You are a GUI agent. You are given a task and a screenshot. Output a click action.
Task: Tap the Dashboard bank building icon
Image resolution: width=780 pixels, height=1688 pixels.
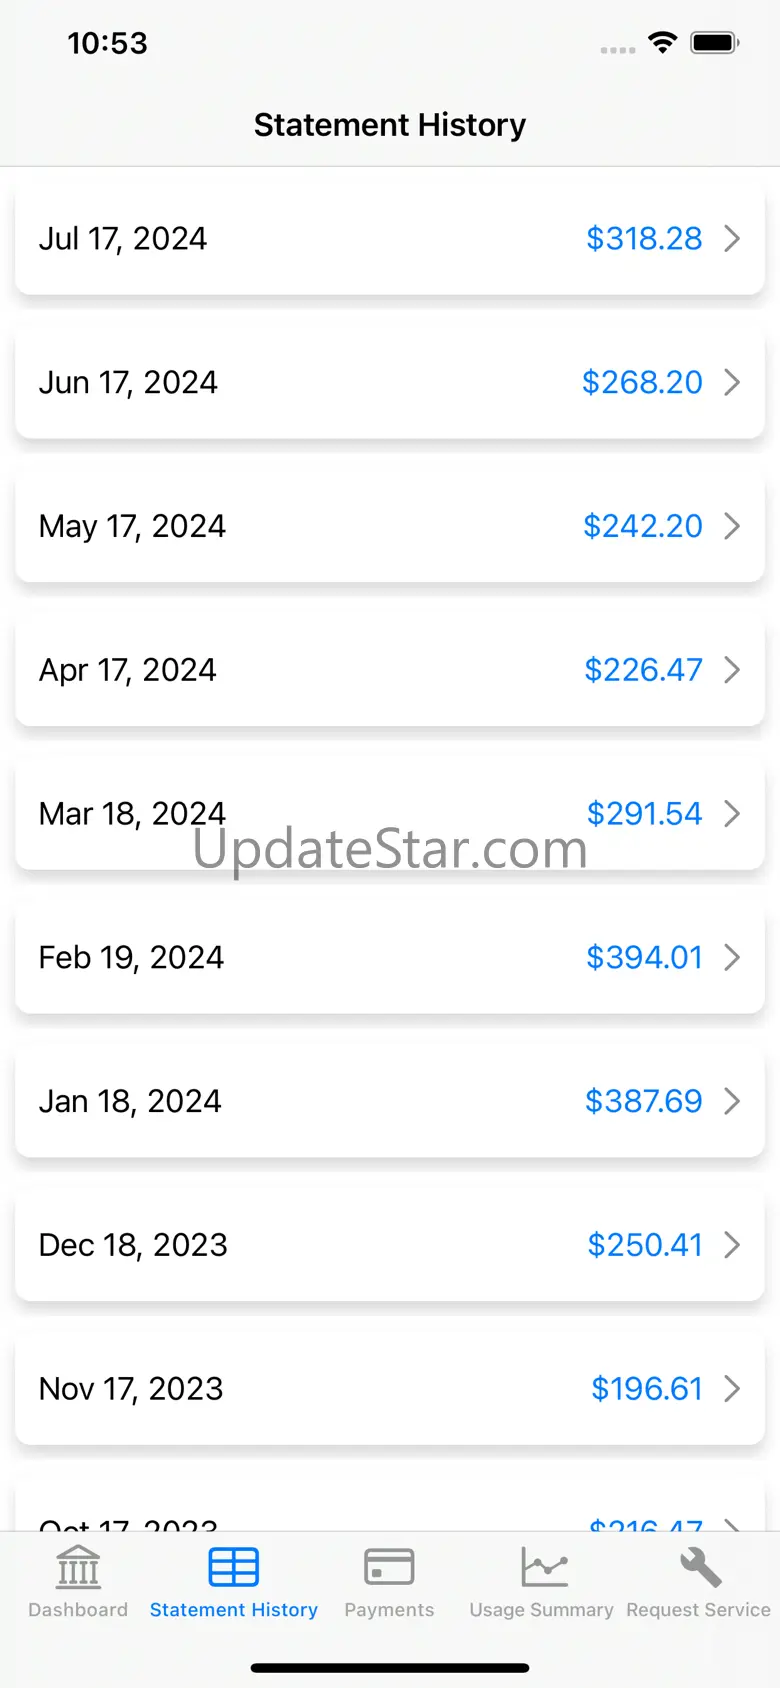pos(78,1567)
